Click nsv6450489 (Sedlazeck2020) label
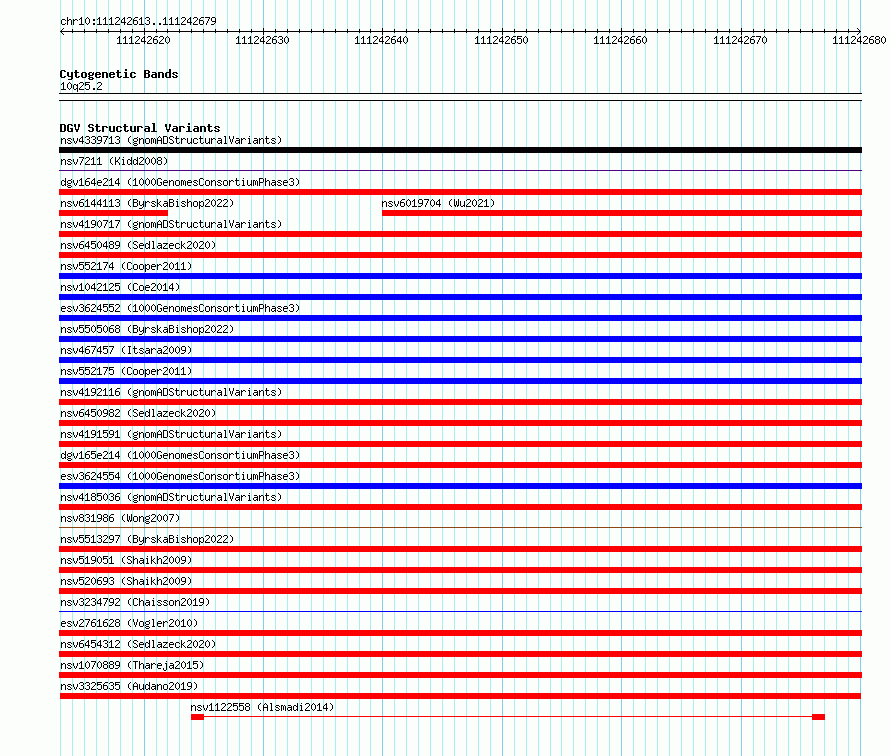This screenshot has height=756, width=890. pyautogui.click(x=138, y=245)
